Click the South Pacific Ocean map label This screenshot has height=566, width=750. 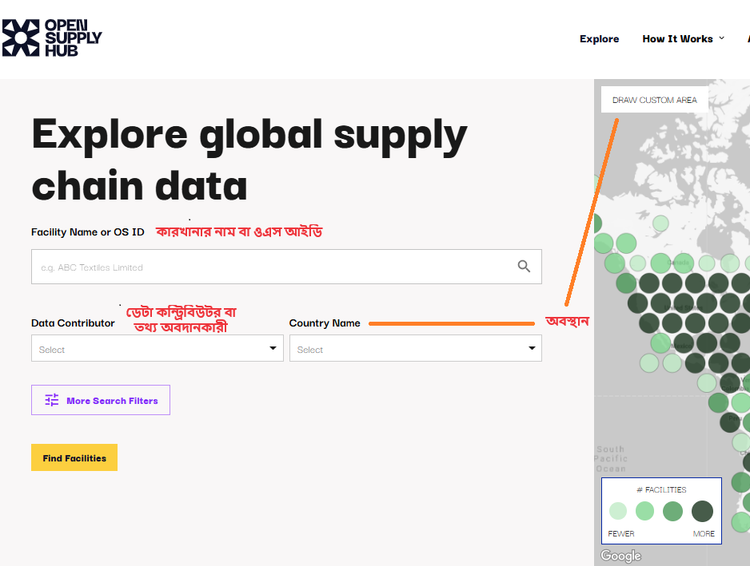point(610,459)
